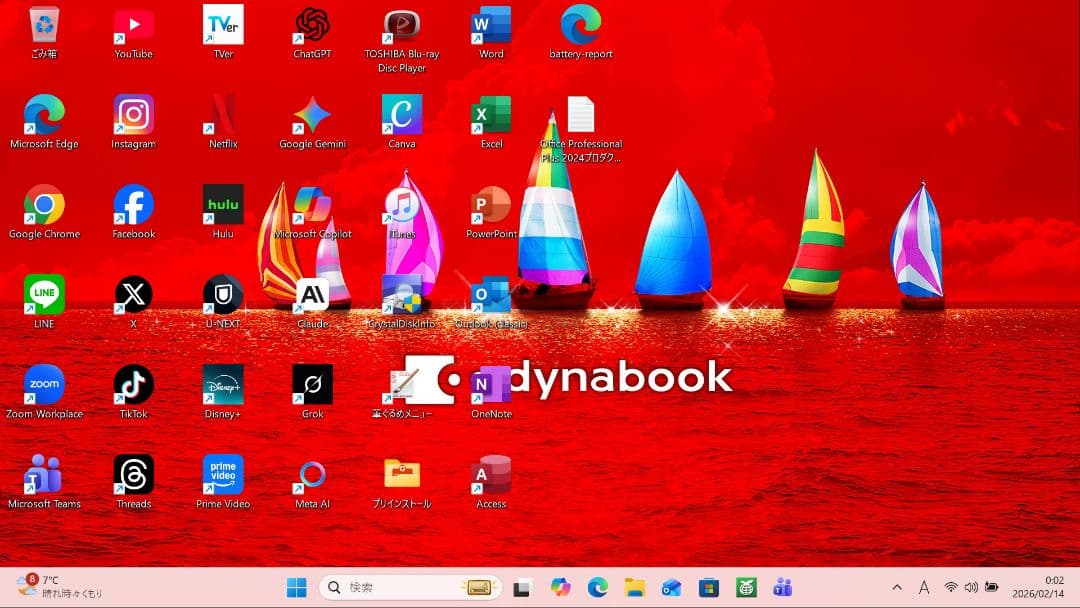Open the Start menu
1080x608 pixels.
pos(296,588)
